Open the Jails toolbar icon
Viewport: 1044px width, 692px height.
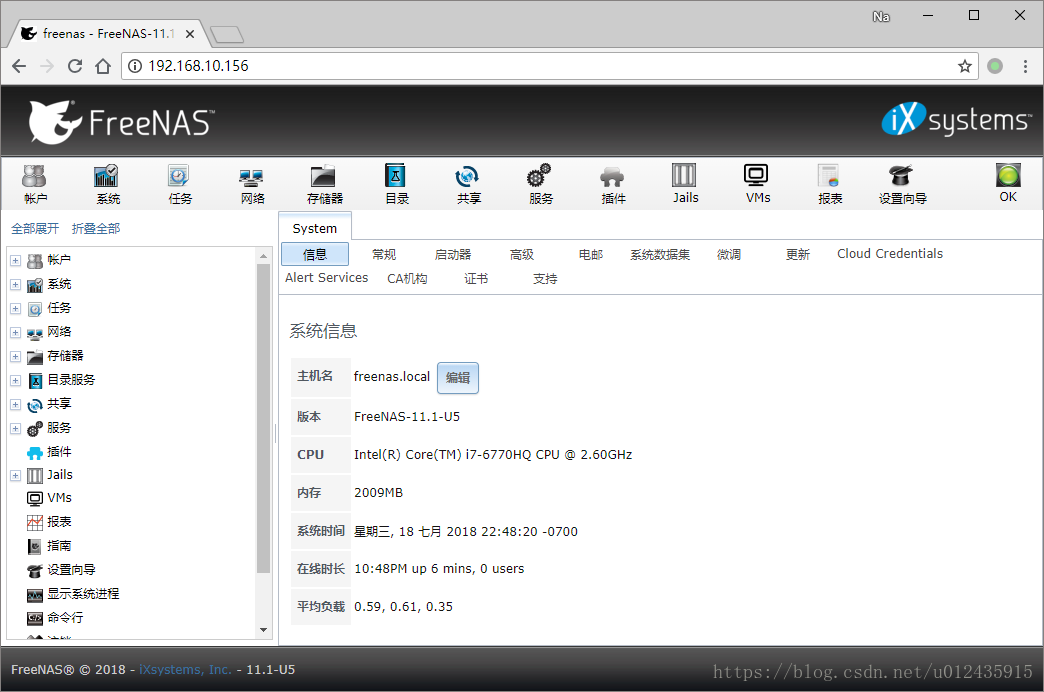pyautogui.click(x=684, y=183)
